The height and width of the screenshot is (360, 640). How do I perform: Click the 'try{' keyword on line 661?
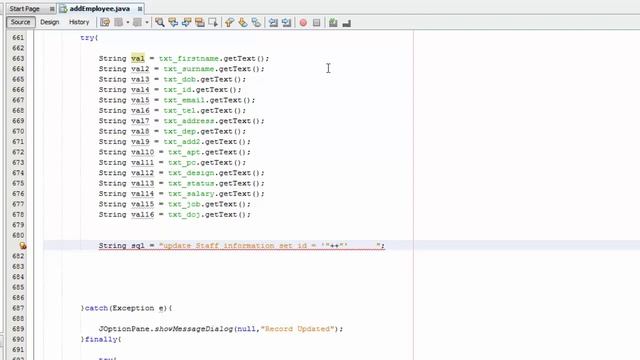pos(89,38)
